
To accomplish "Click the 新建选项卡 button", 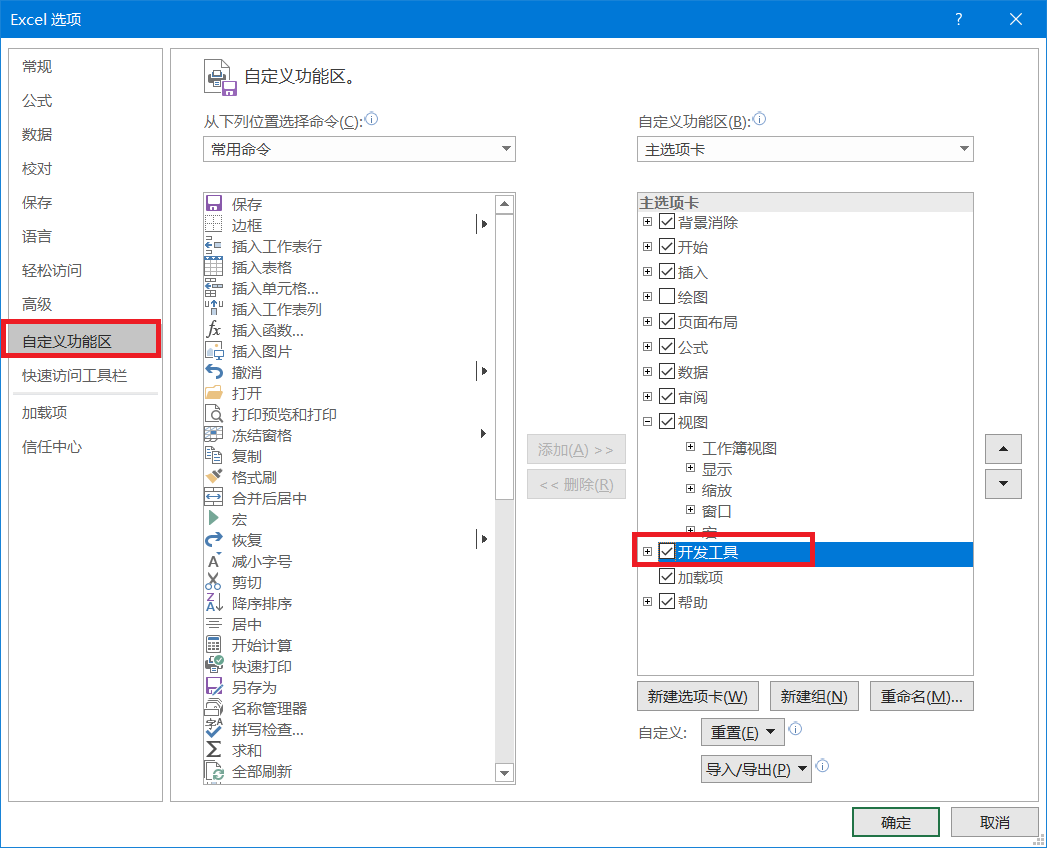I will [x=697, y=696].
